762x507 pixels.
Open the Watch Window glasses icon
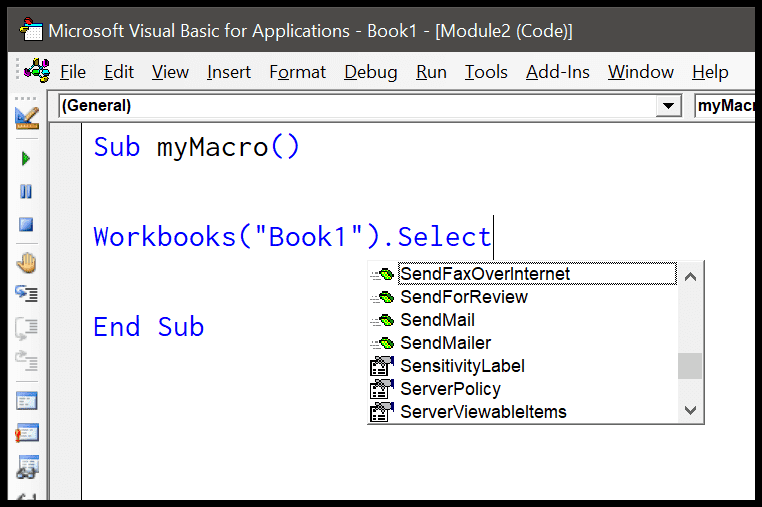click(27, 467)
